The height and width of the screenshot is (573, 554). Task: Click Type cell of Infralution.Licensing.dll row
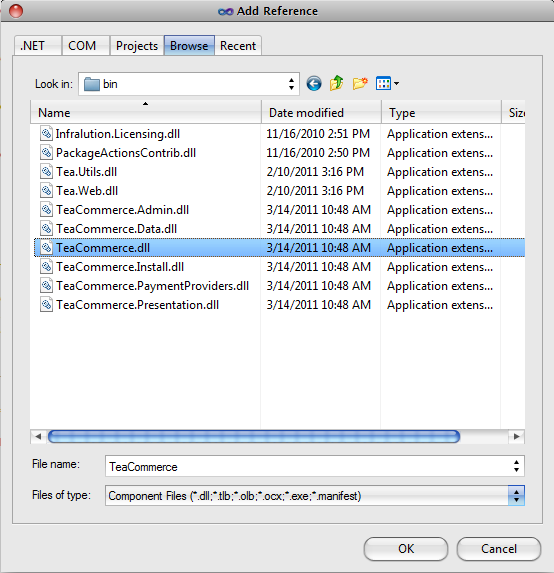[x=440, y=134]
